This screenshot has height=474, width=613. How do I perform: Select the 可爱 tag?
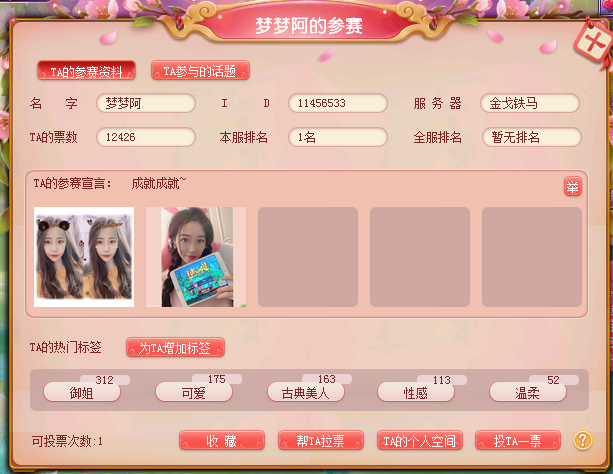[x=194, y=392]
